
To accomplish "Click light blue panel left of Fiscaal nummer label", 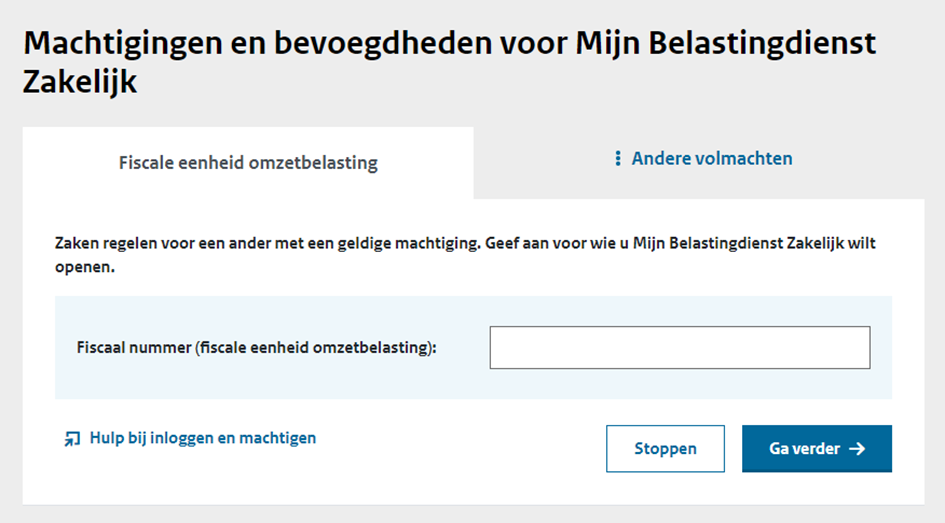I will (x=66, y=348).
